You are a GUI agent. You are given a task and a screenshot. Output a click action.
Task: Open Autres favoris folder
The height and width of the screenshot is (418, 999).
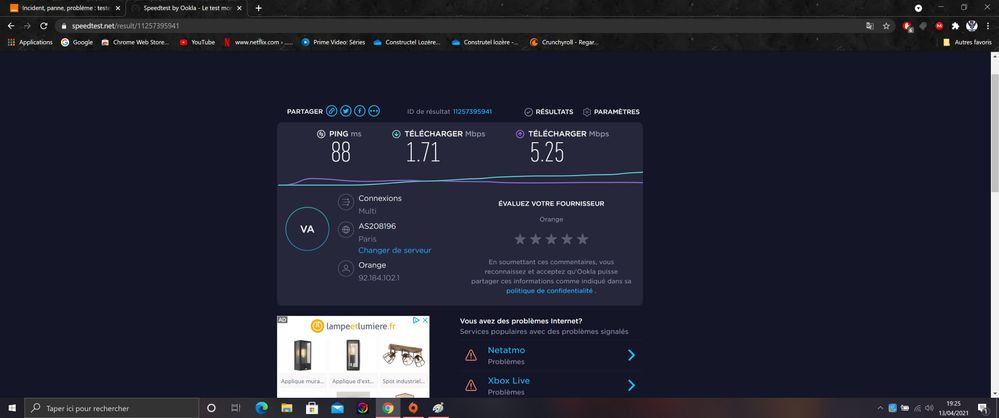967,42
